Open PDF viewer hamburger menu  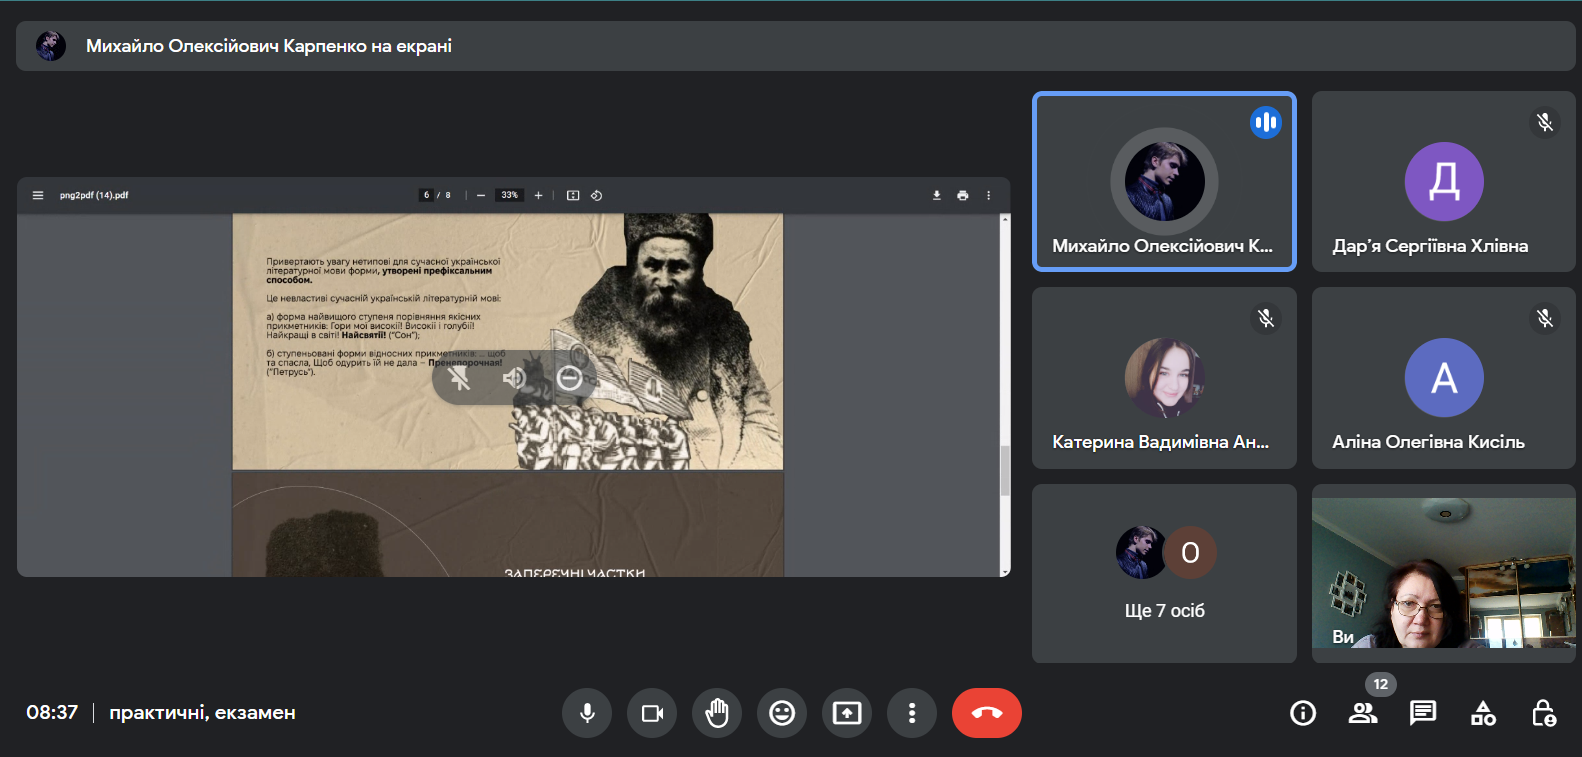click(38, 195)
